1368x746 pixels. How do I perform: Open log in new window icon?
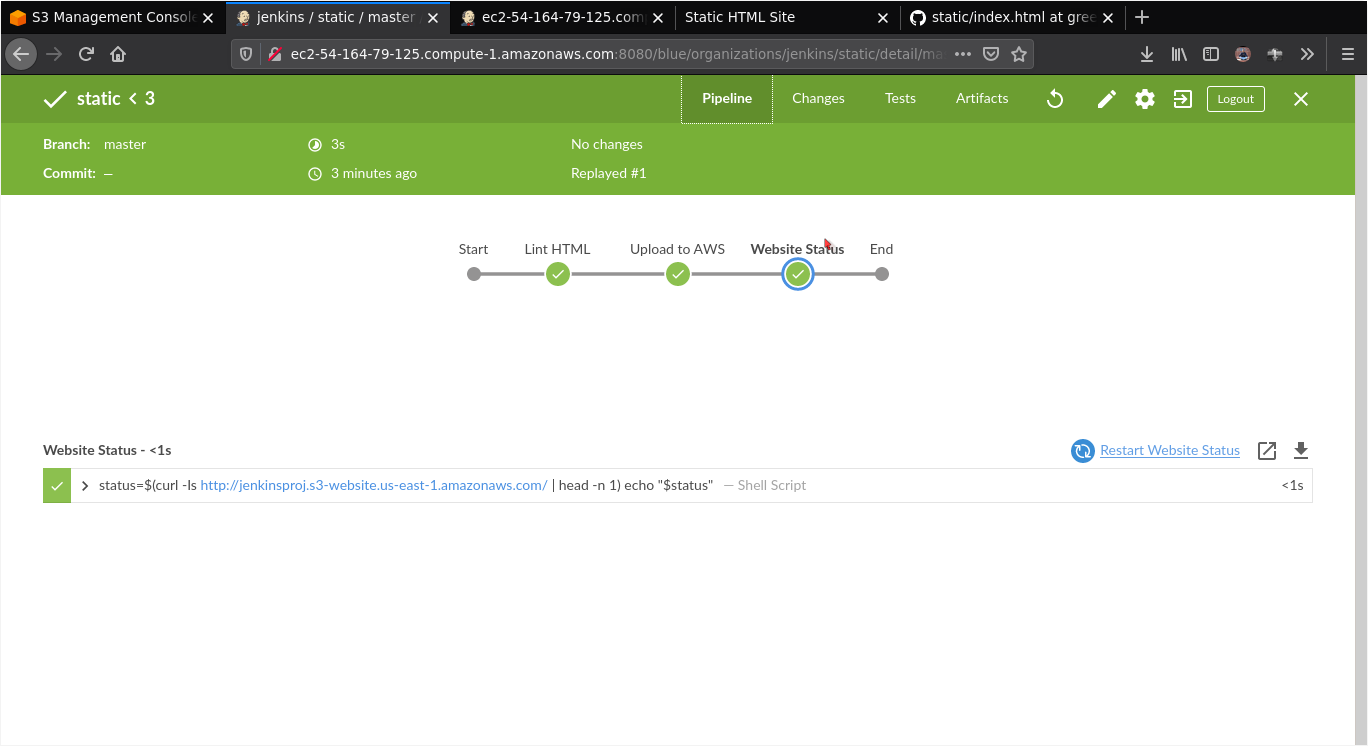(x=1267, y=451)
